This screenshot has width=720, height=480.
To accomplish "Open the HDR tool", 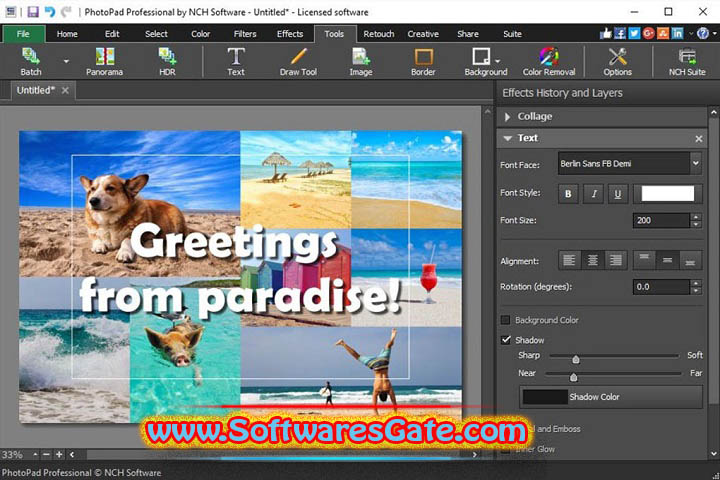I will point(167,62).
